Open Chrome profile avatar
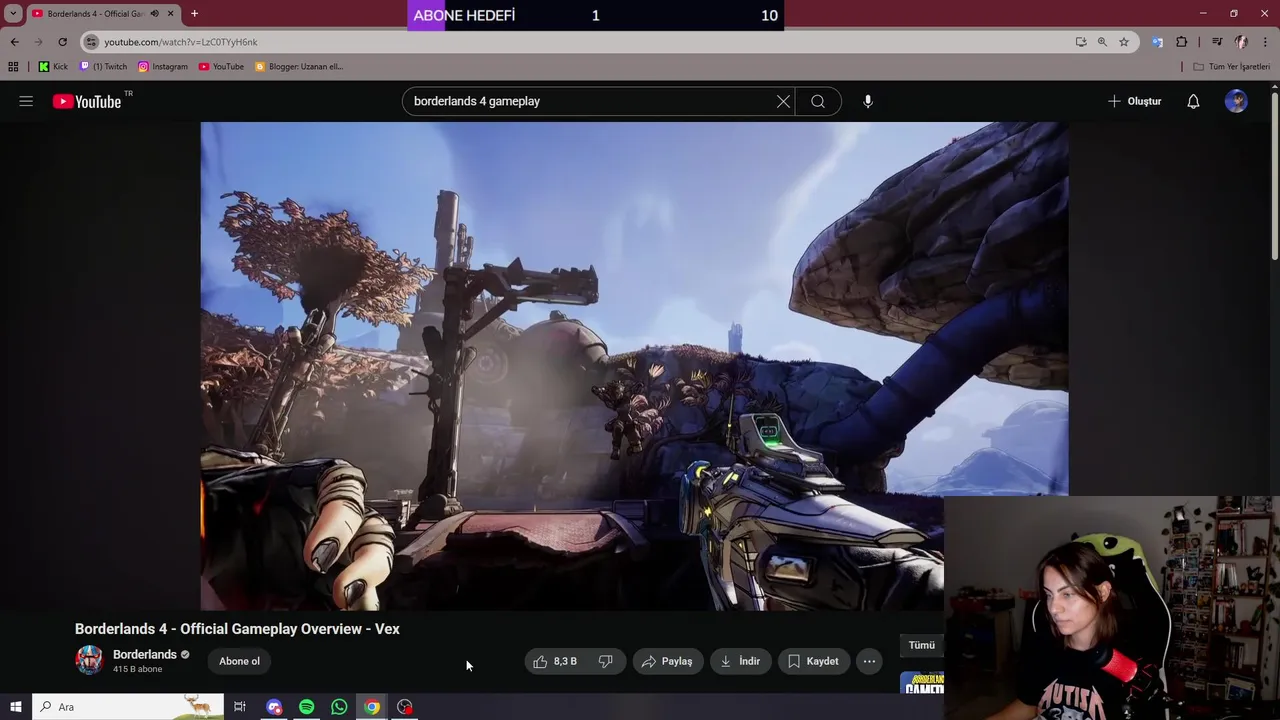This screenshot has height=720, width=1280. (1241, 42)
